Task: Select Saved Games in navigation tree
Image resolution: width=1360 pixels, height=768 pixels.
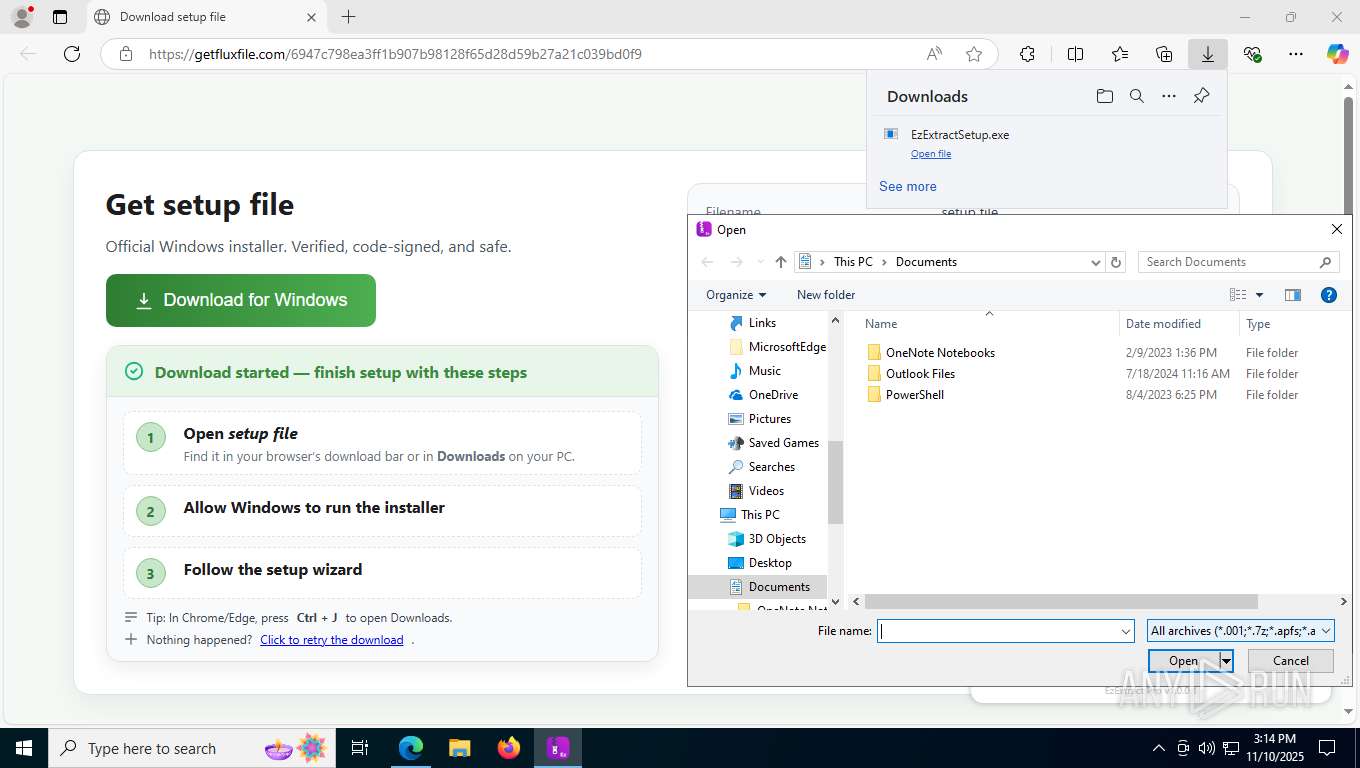Action: click(783, 443)
